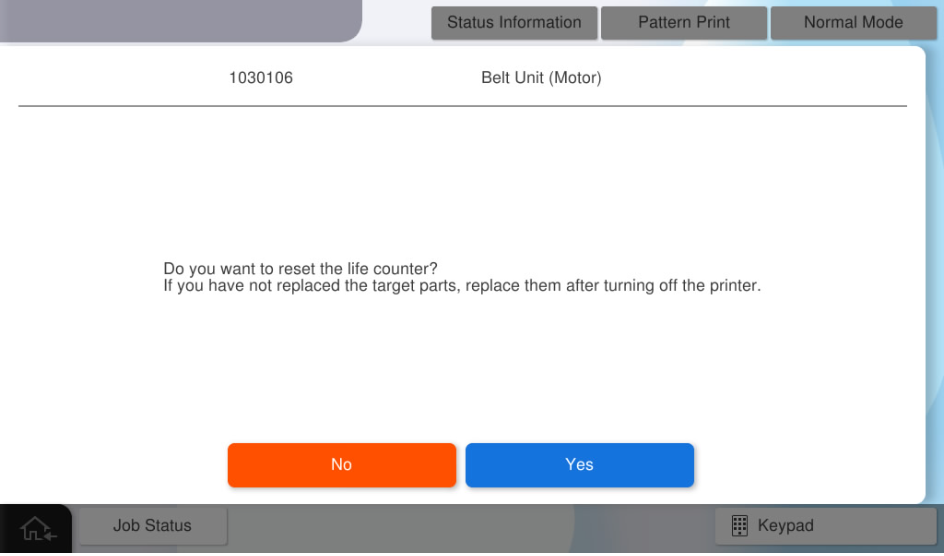Select the Pattern Print tab
Image resolution: width=944 pixels, height=556 pixels.
click(x=684, y=23)
